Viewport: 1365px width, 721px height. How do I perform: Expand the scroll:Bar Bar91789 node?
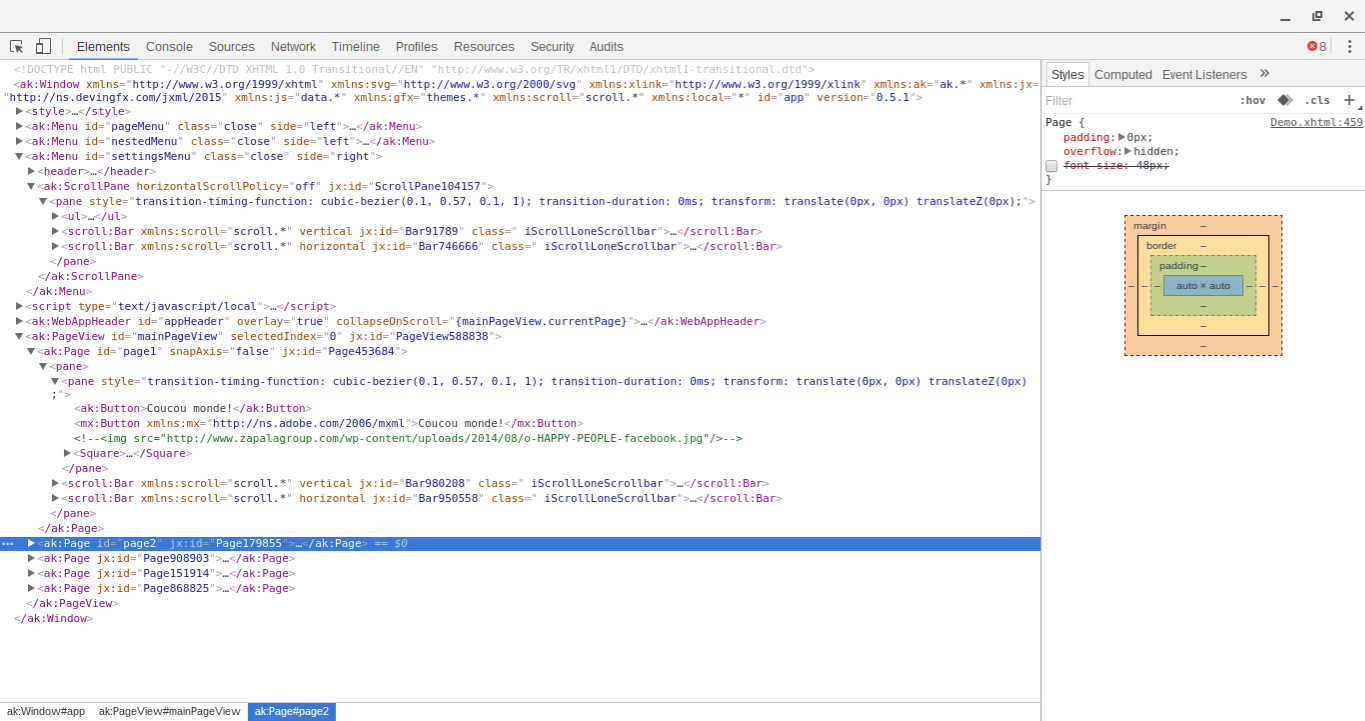[x=55, y=231]
